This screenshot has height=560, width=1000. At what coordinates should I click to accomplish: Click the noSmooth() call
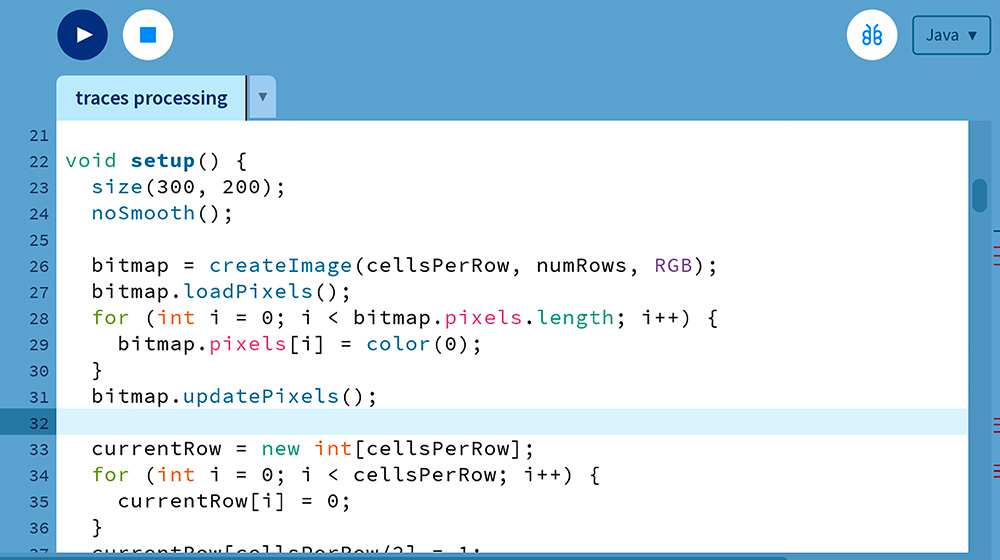tap(162, 213)
